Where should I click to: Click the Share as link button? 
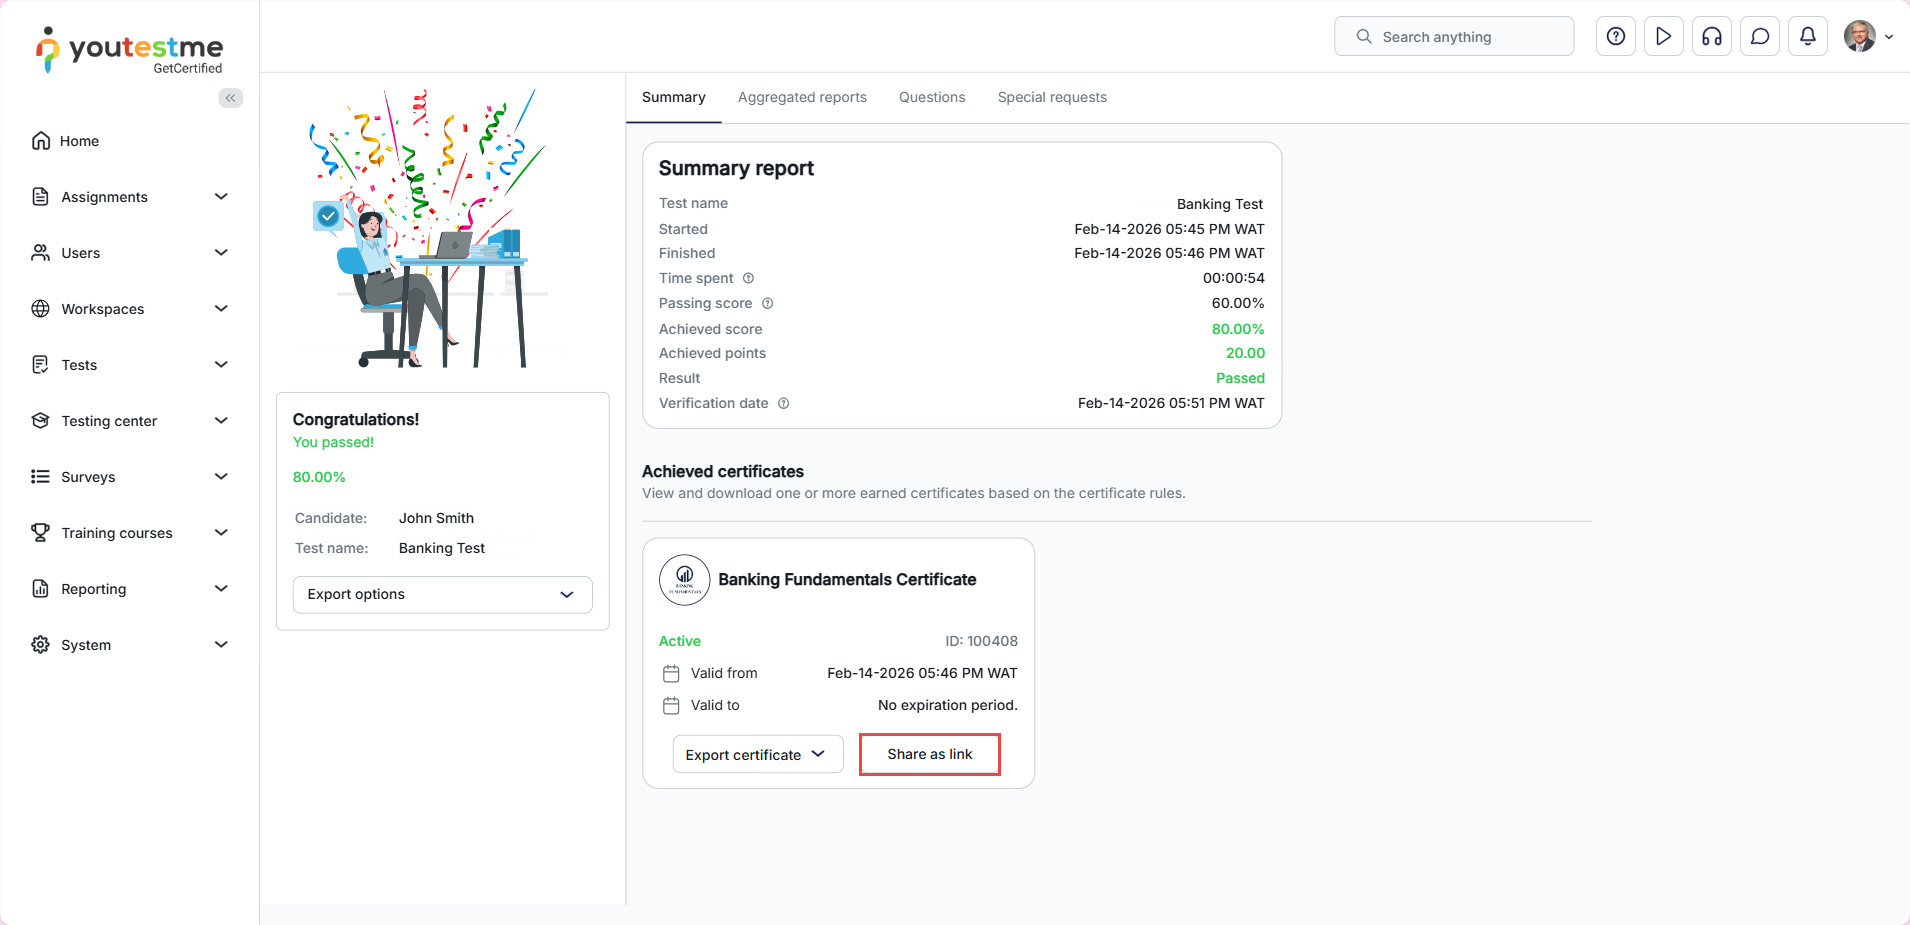929,755
